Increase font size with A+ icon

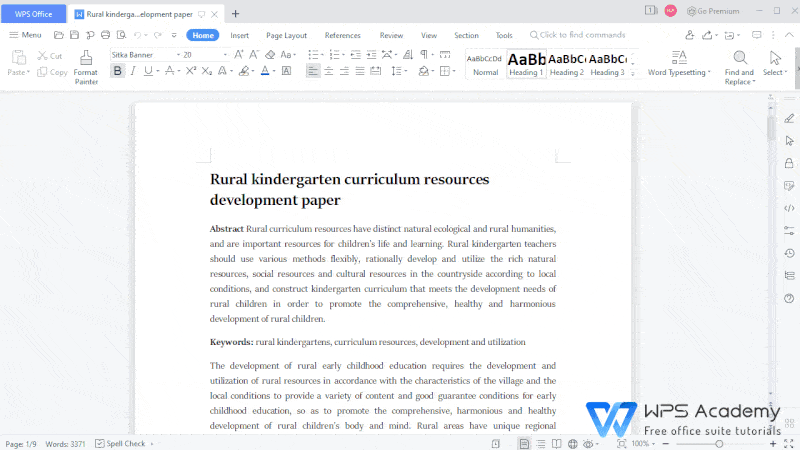238,55
